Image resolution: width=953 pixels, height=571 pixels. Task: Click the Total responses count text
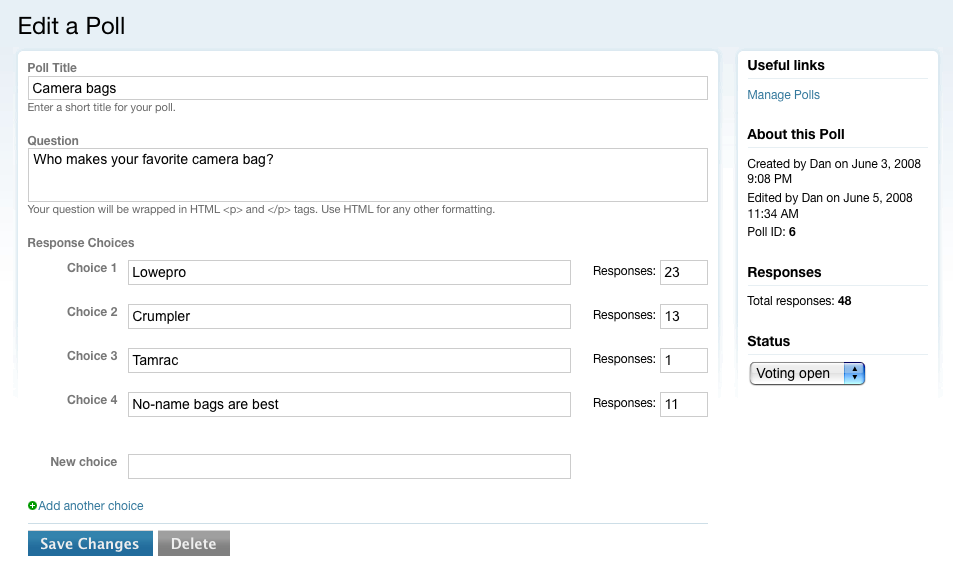[x=799, y=300]
